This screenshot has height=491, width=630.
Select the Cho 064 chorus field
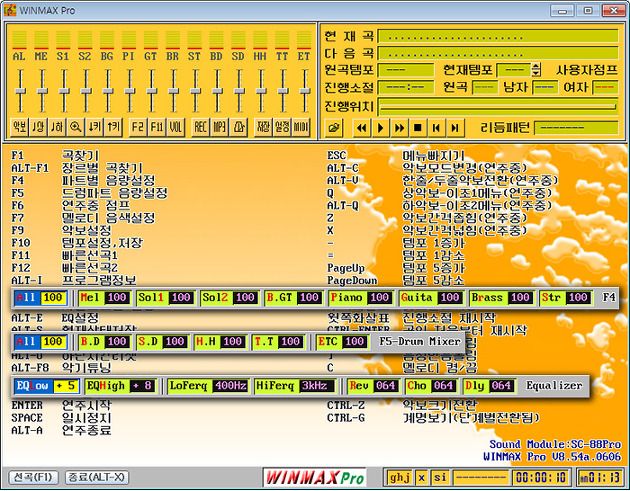coord(431,386)
